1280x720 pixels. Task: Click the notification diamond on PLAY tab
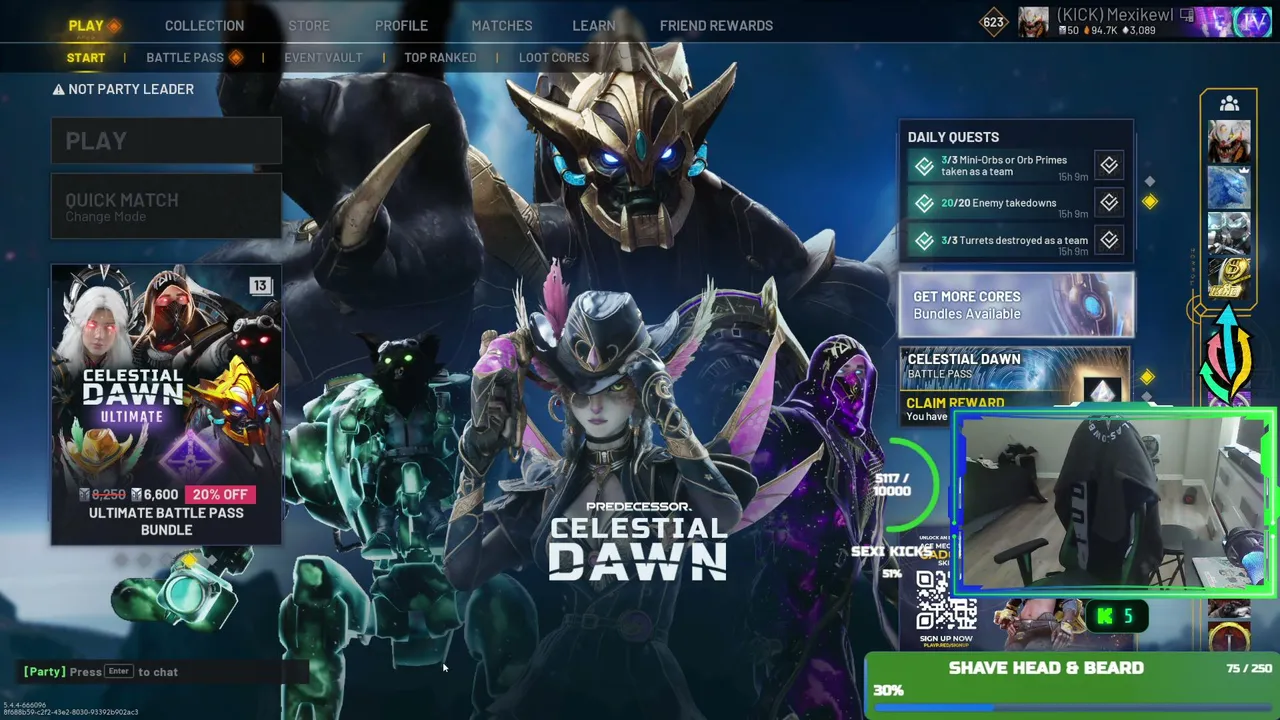(x=114, y=26)
